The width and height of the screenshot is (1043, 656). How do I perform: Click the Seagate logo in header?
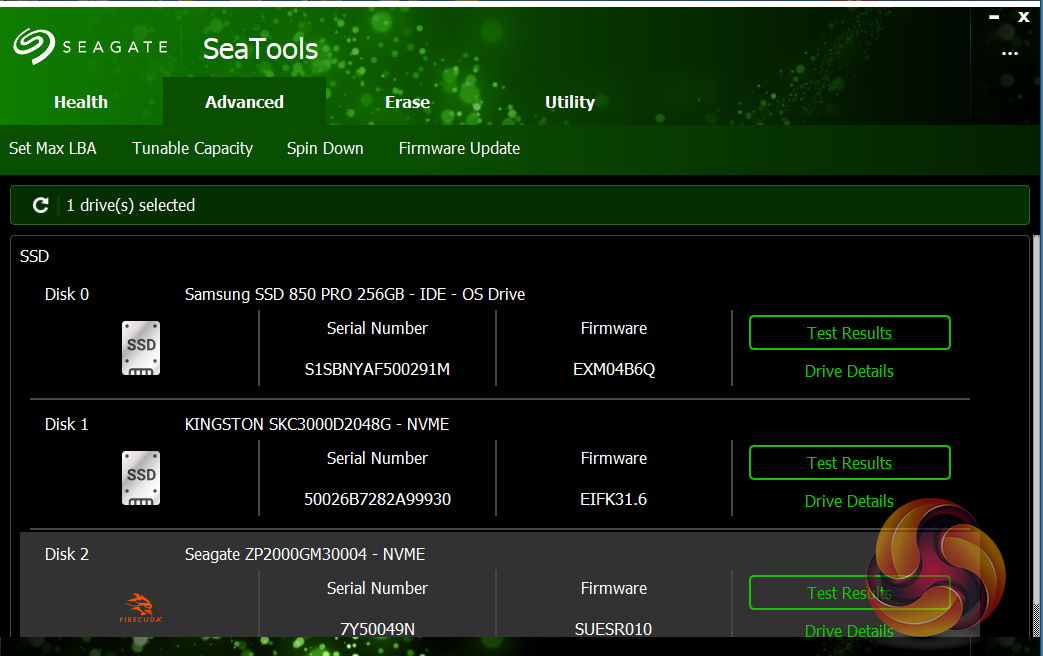[91, 46]
